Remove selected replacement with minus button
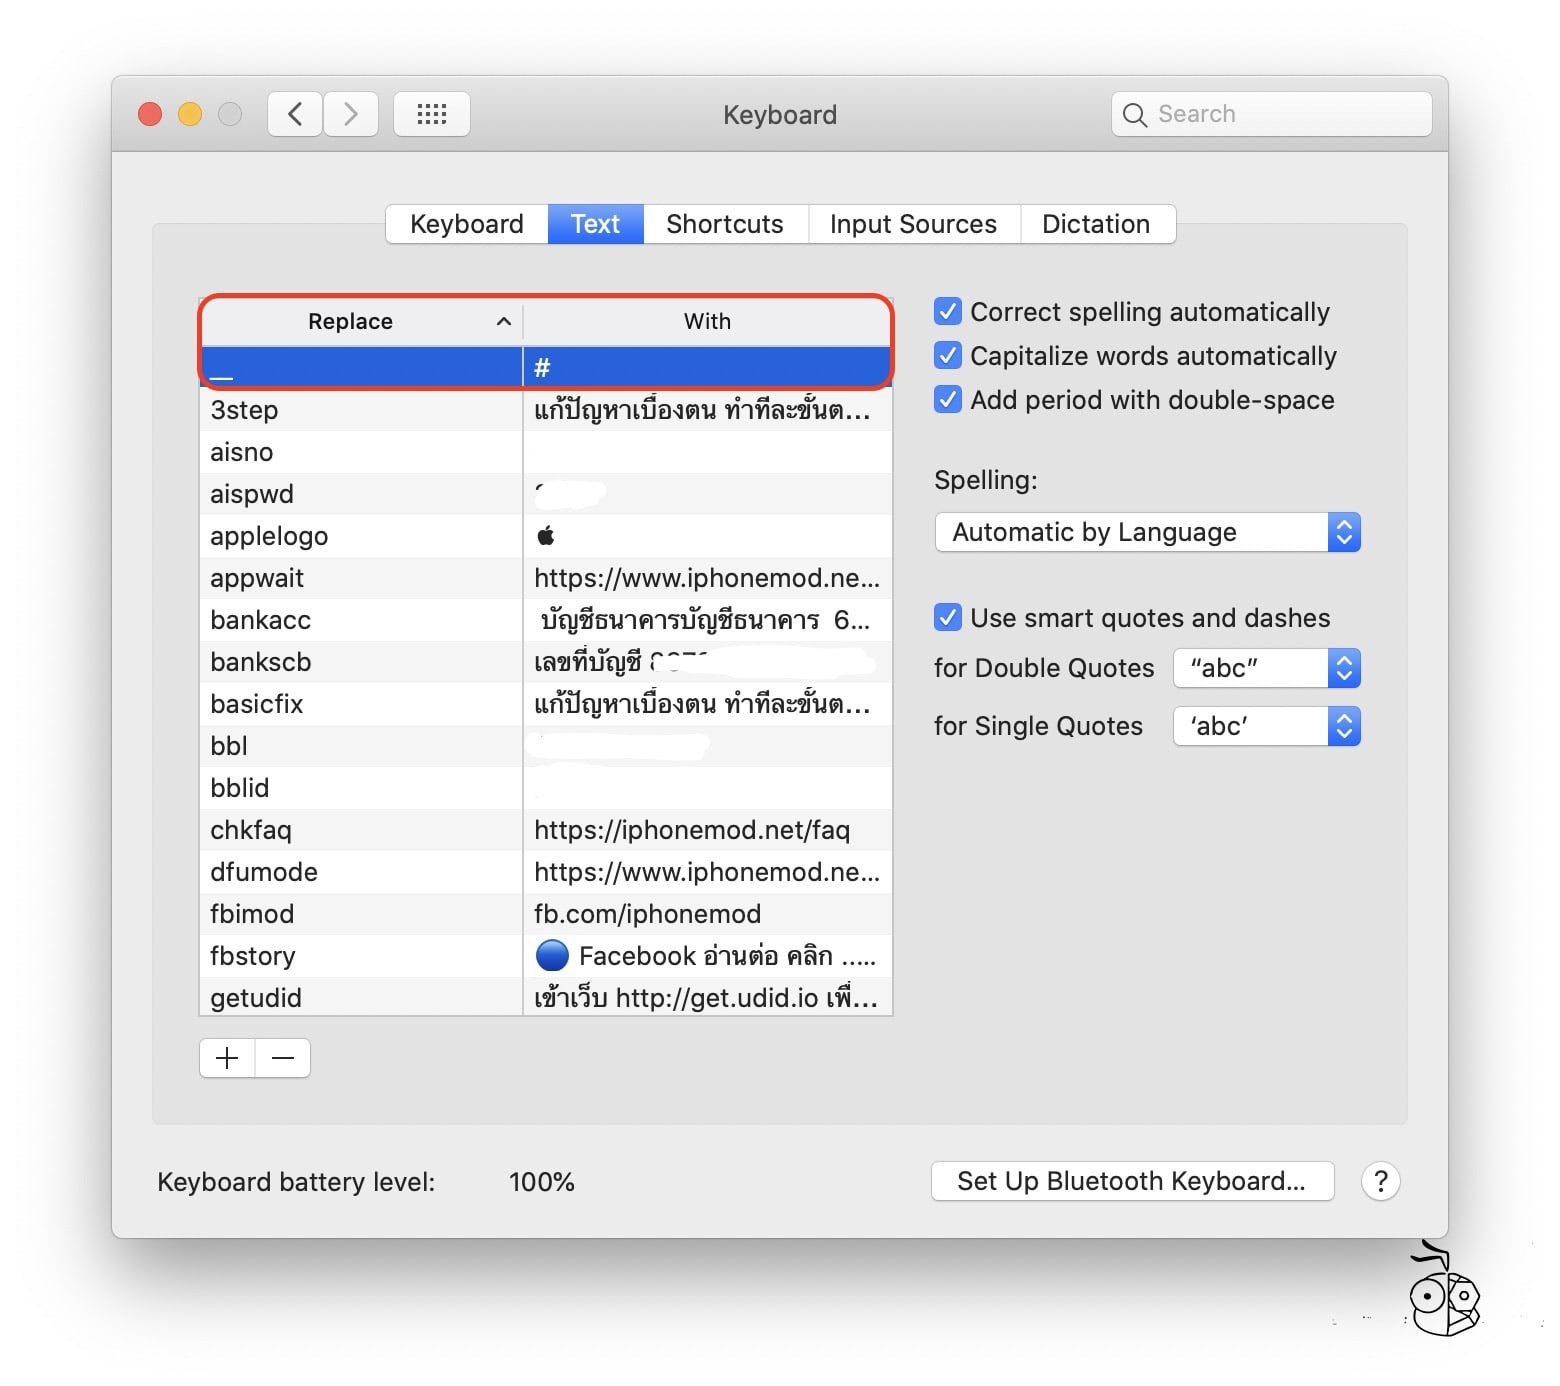Image resolution: width=1560 pixels, height=1386 pixels. coord(282,1057)
